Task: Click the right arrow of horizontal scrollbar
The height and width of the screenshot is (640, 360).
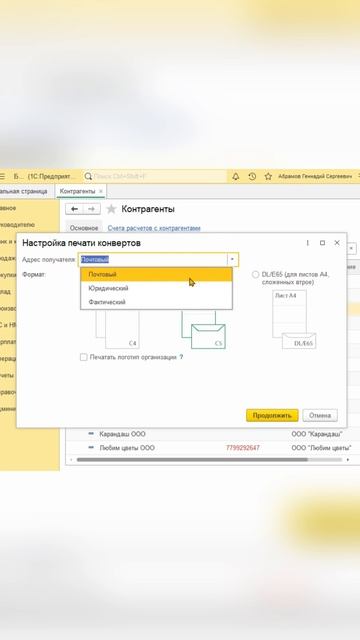Action: (x=348, y=460)
